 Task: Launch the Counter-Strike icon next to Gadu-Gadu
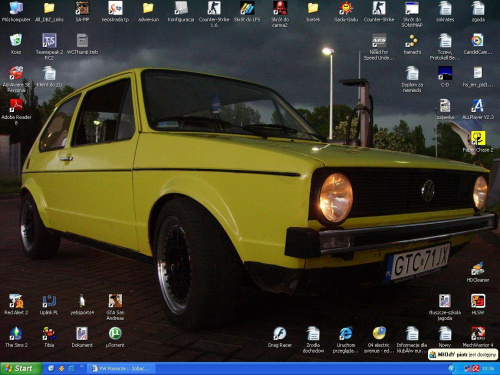379,8
